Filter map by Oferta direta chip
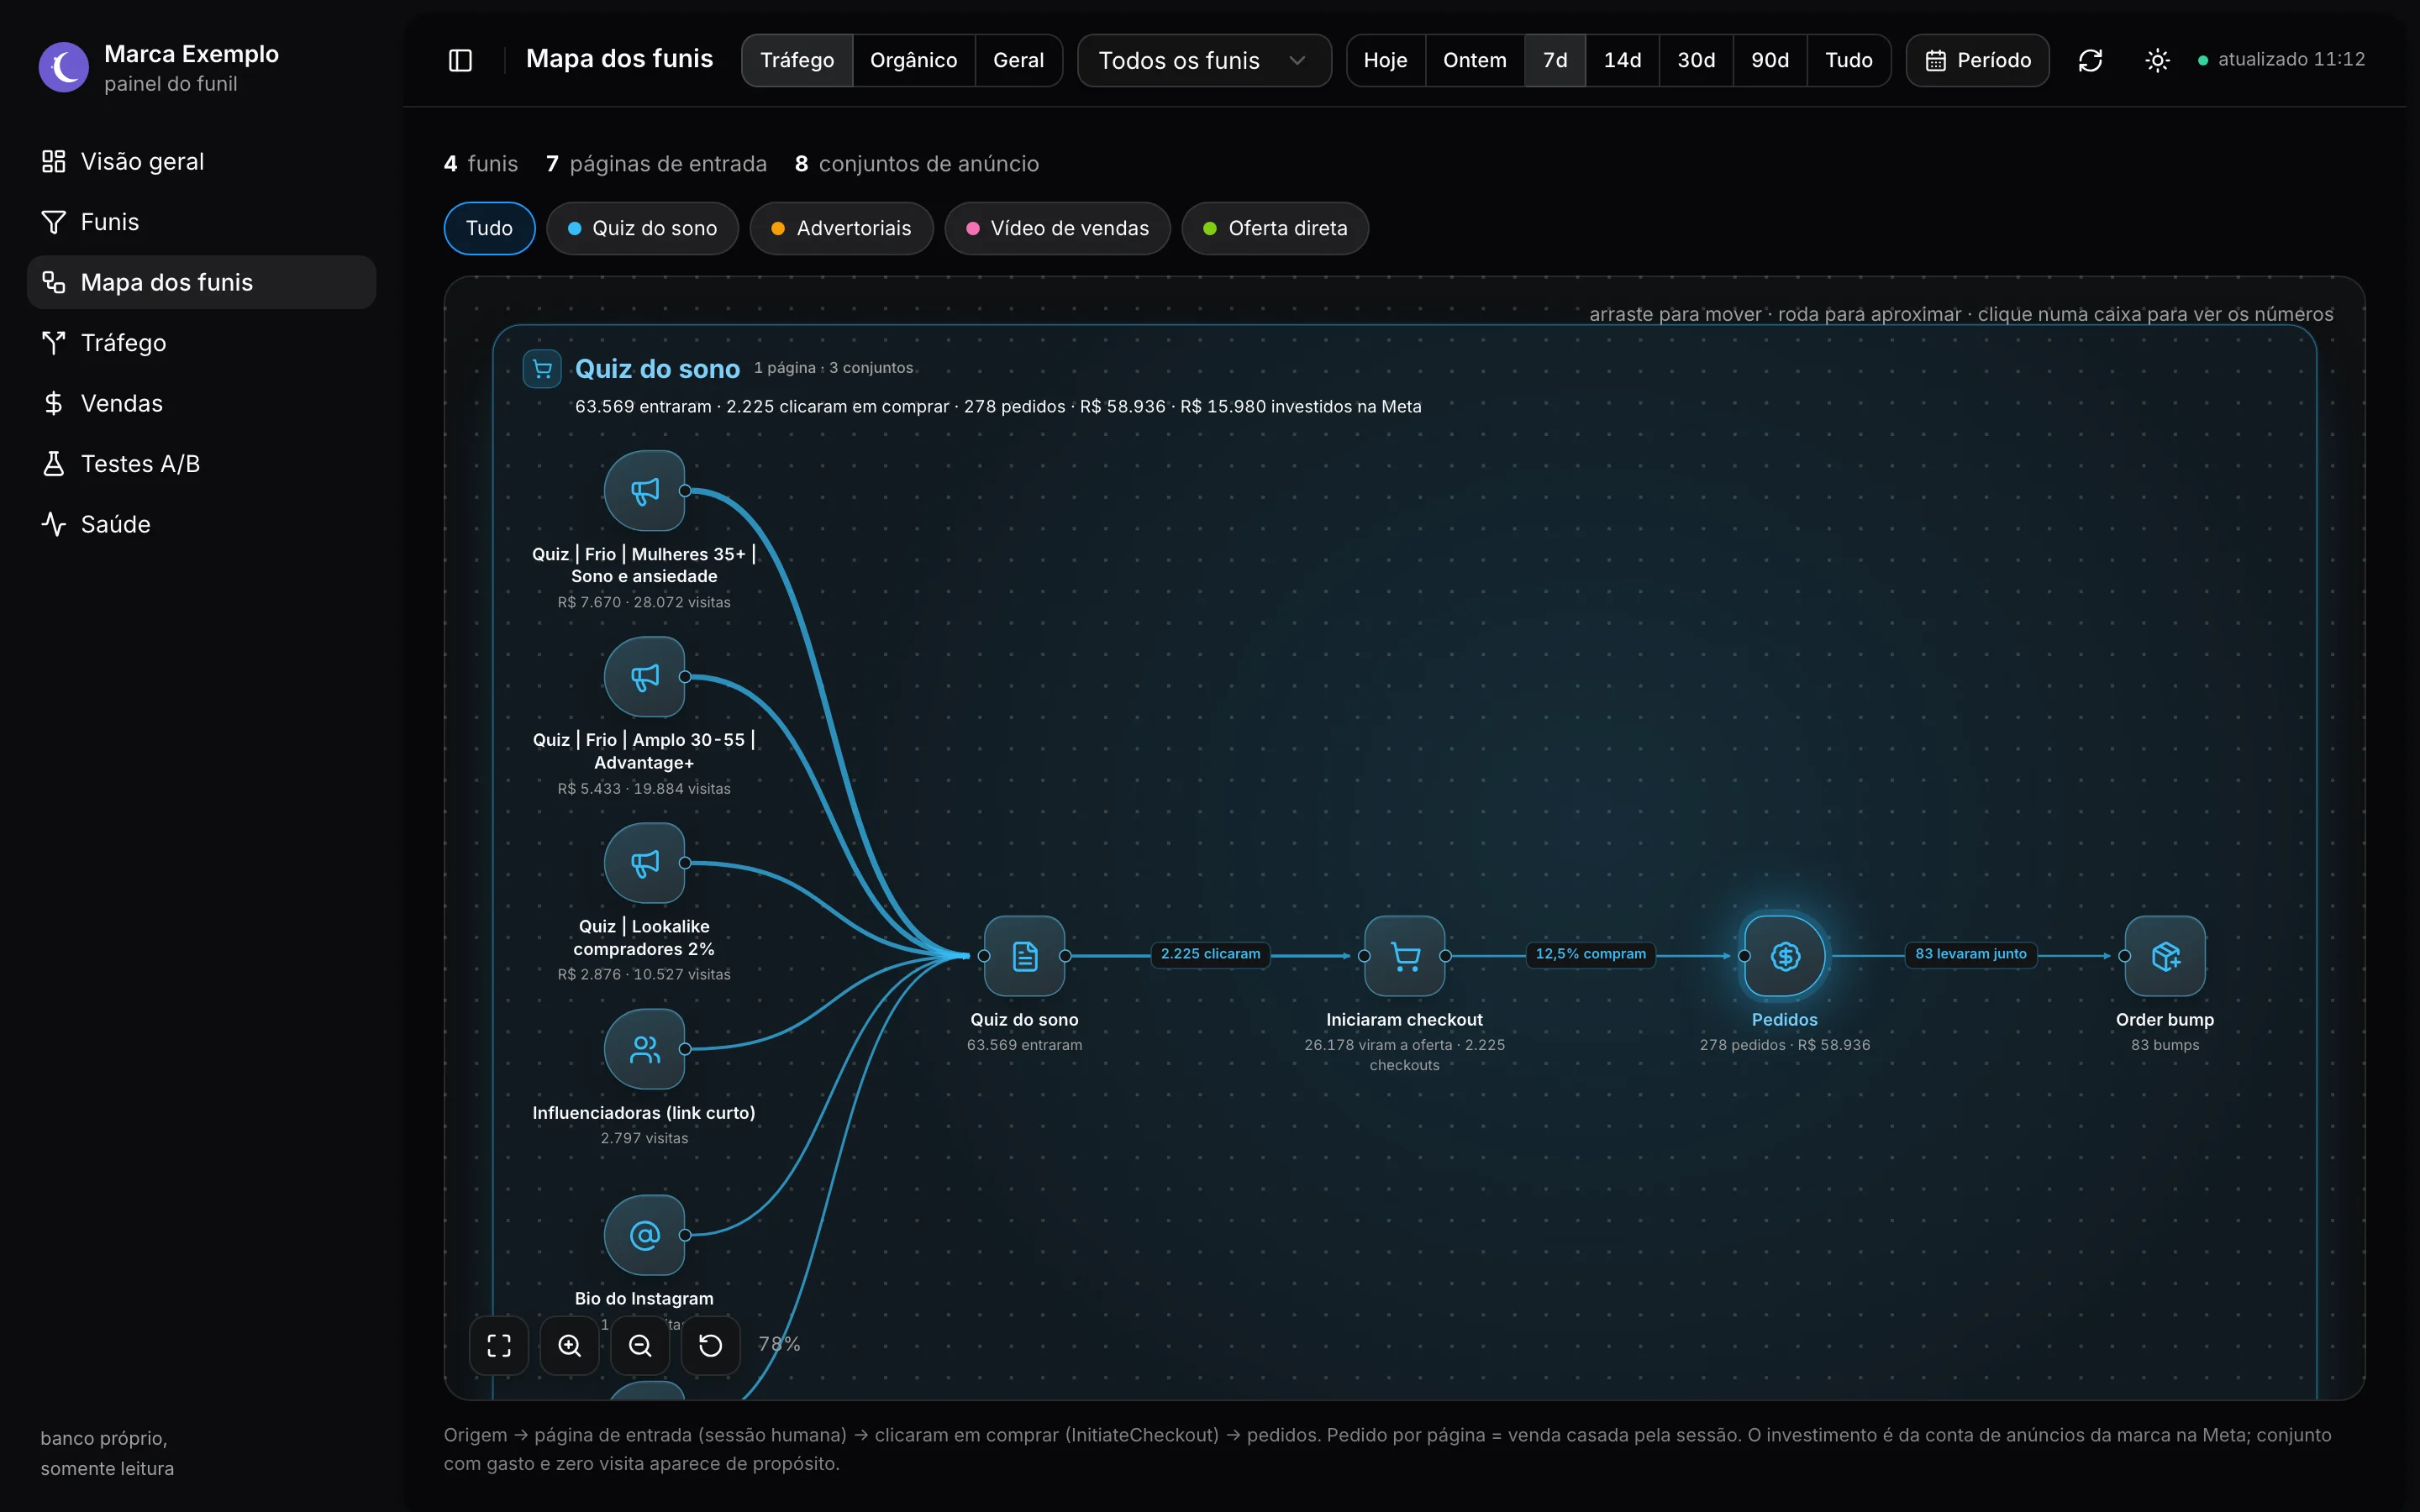 pos(1275,228)
